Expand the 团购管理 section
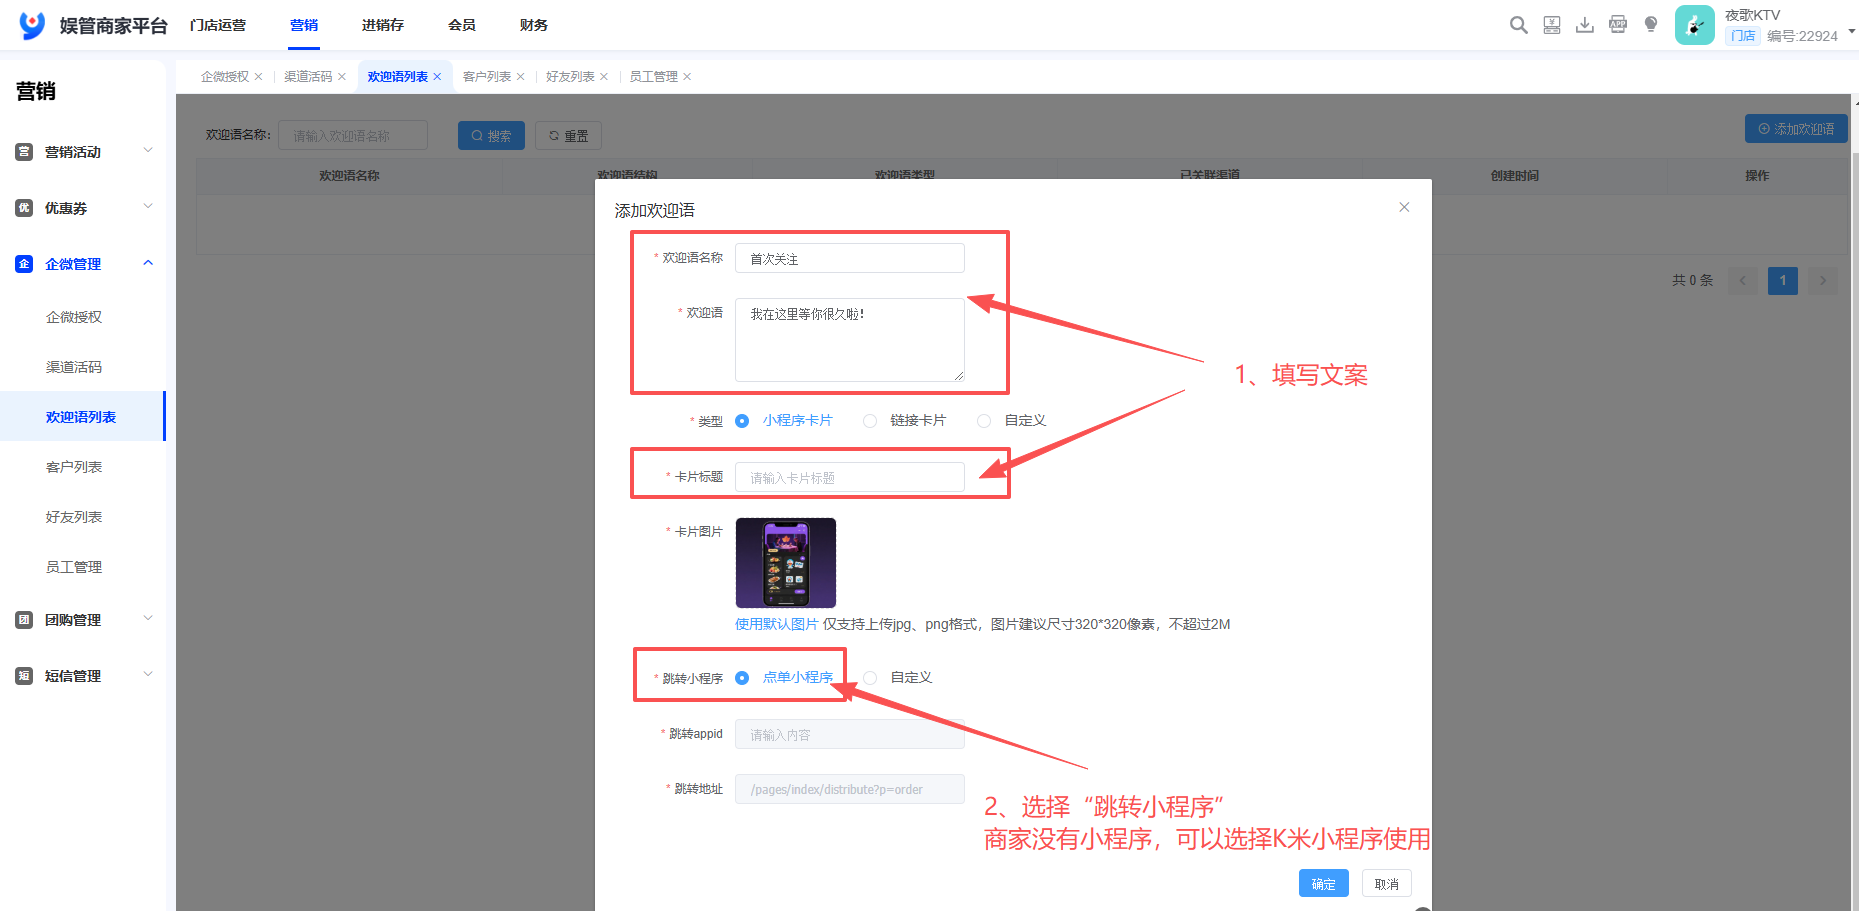Image resolution: width=1859 pixels, height=911 pixels. pyautogui.click(x=148, y=619)
